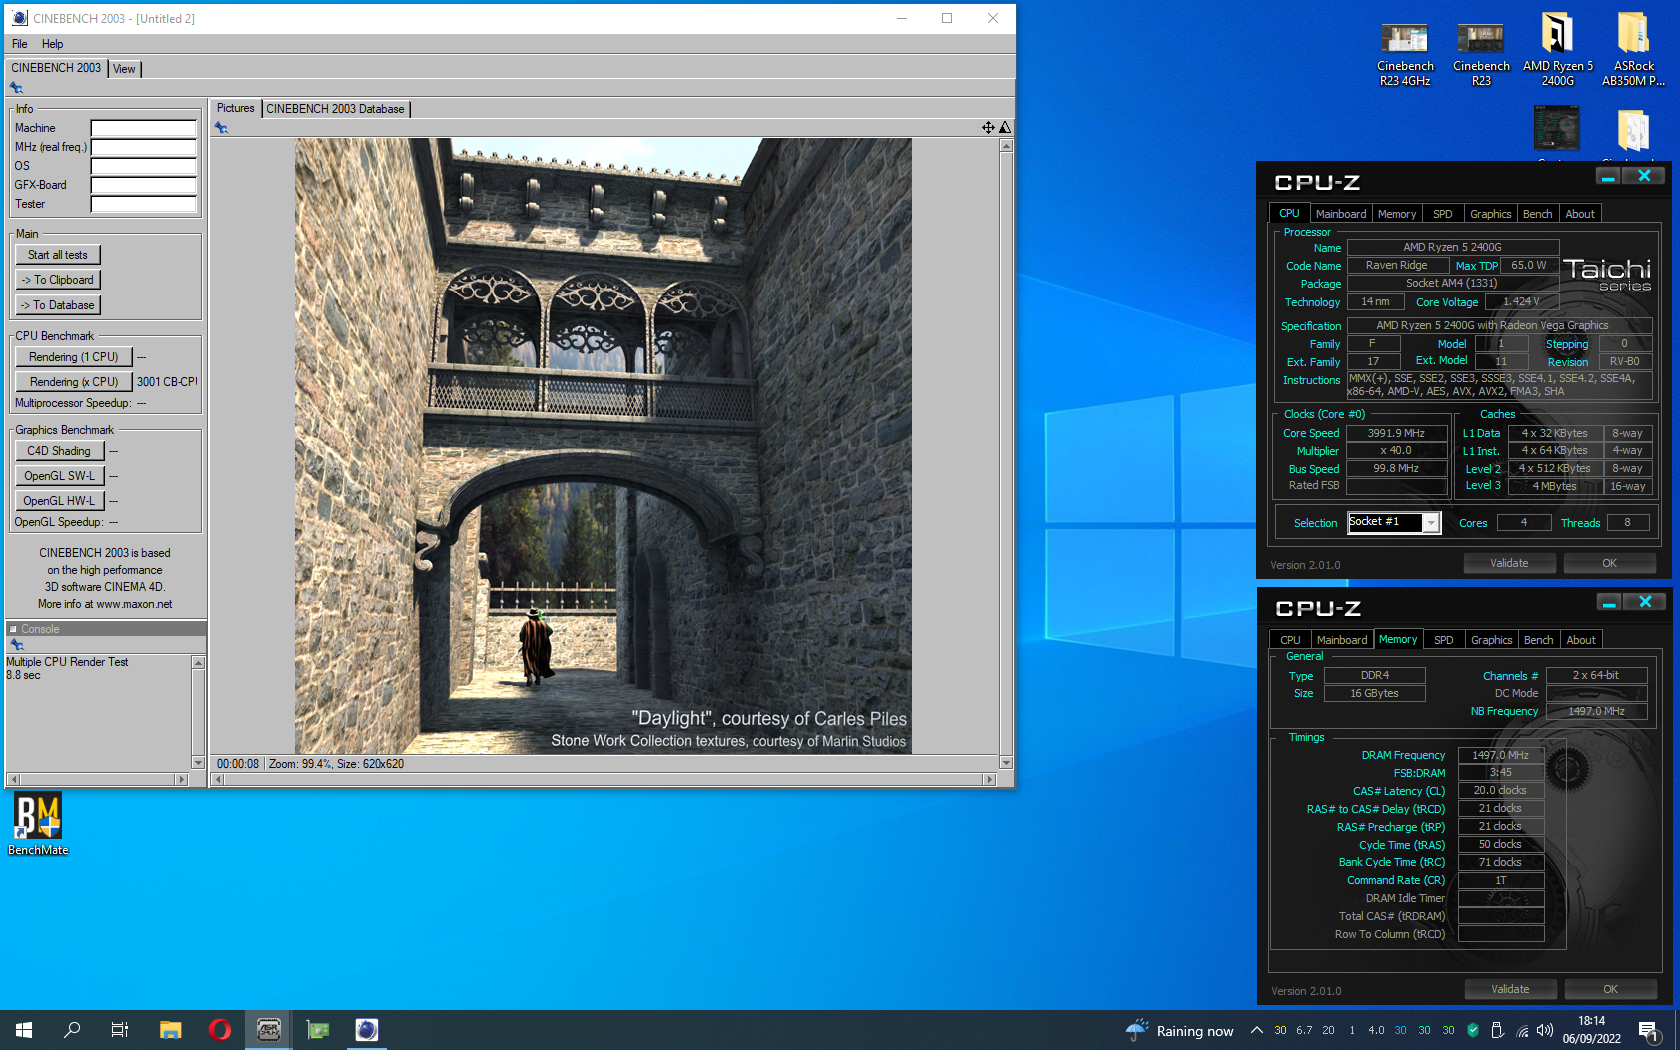Open the BenchMate desktop shortcut
The height and width of the screenshot is (1050, 1680).
coord(38,824)
